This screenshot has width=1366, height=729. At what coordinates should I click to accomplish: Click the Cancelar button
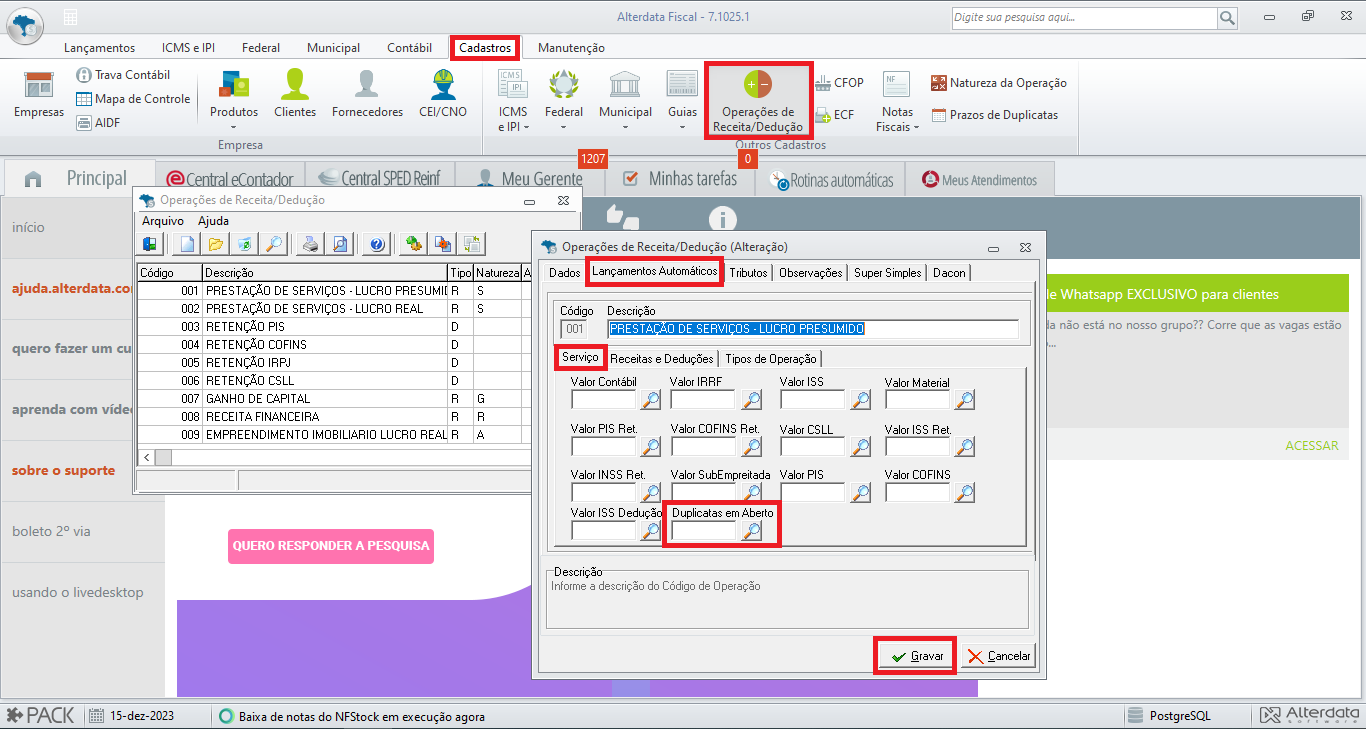pyautogui.click(x=998, y=656)
